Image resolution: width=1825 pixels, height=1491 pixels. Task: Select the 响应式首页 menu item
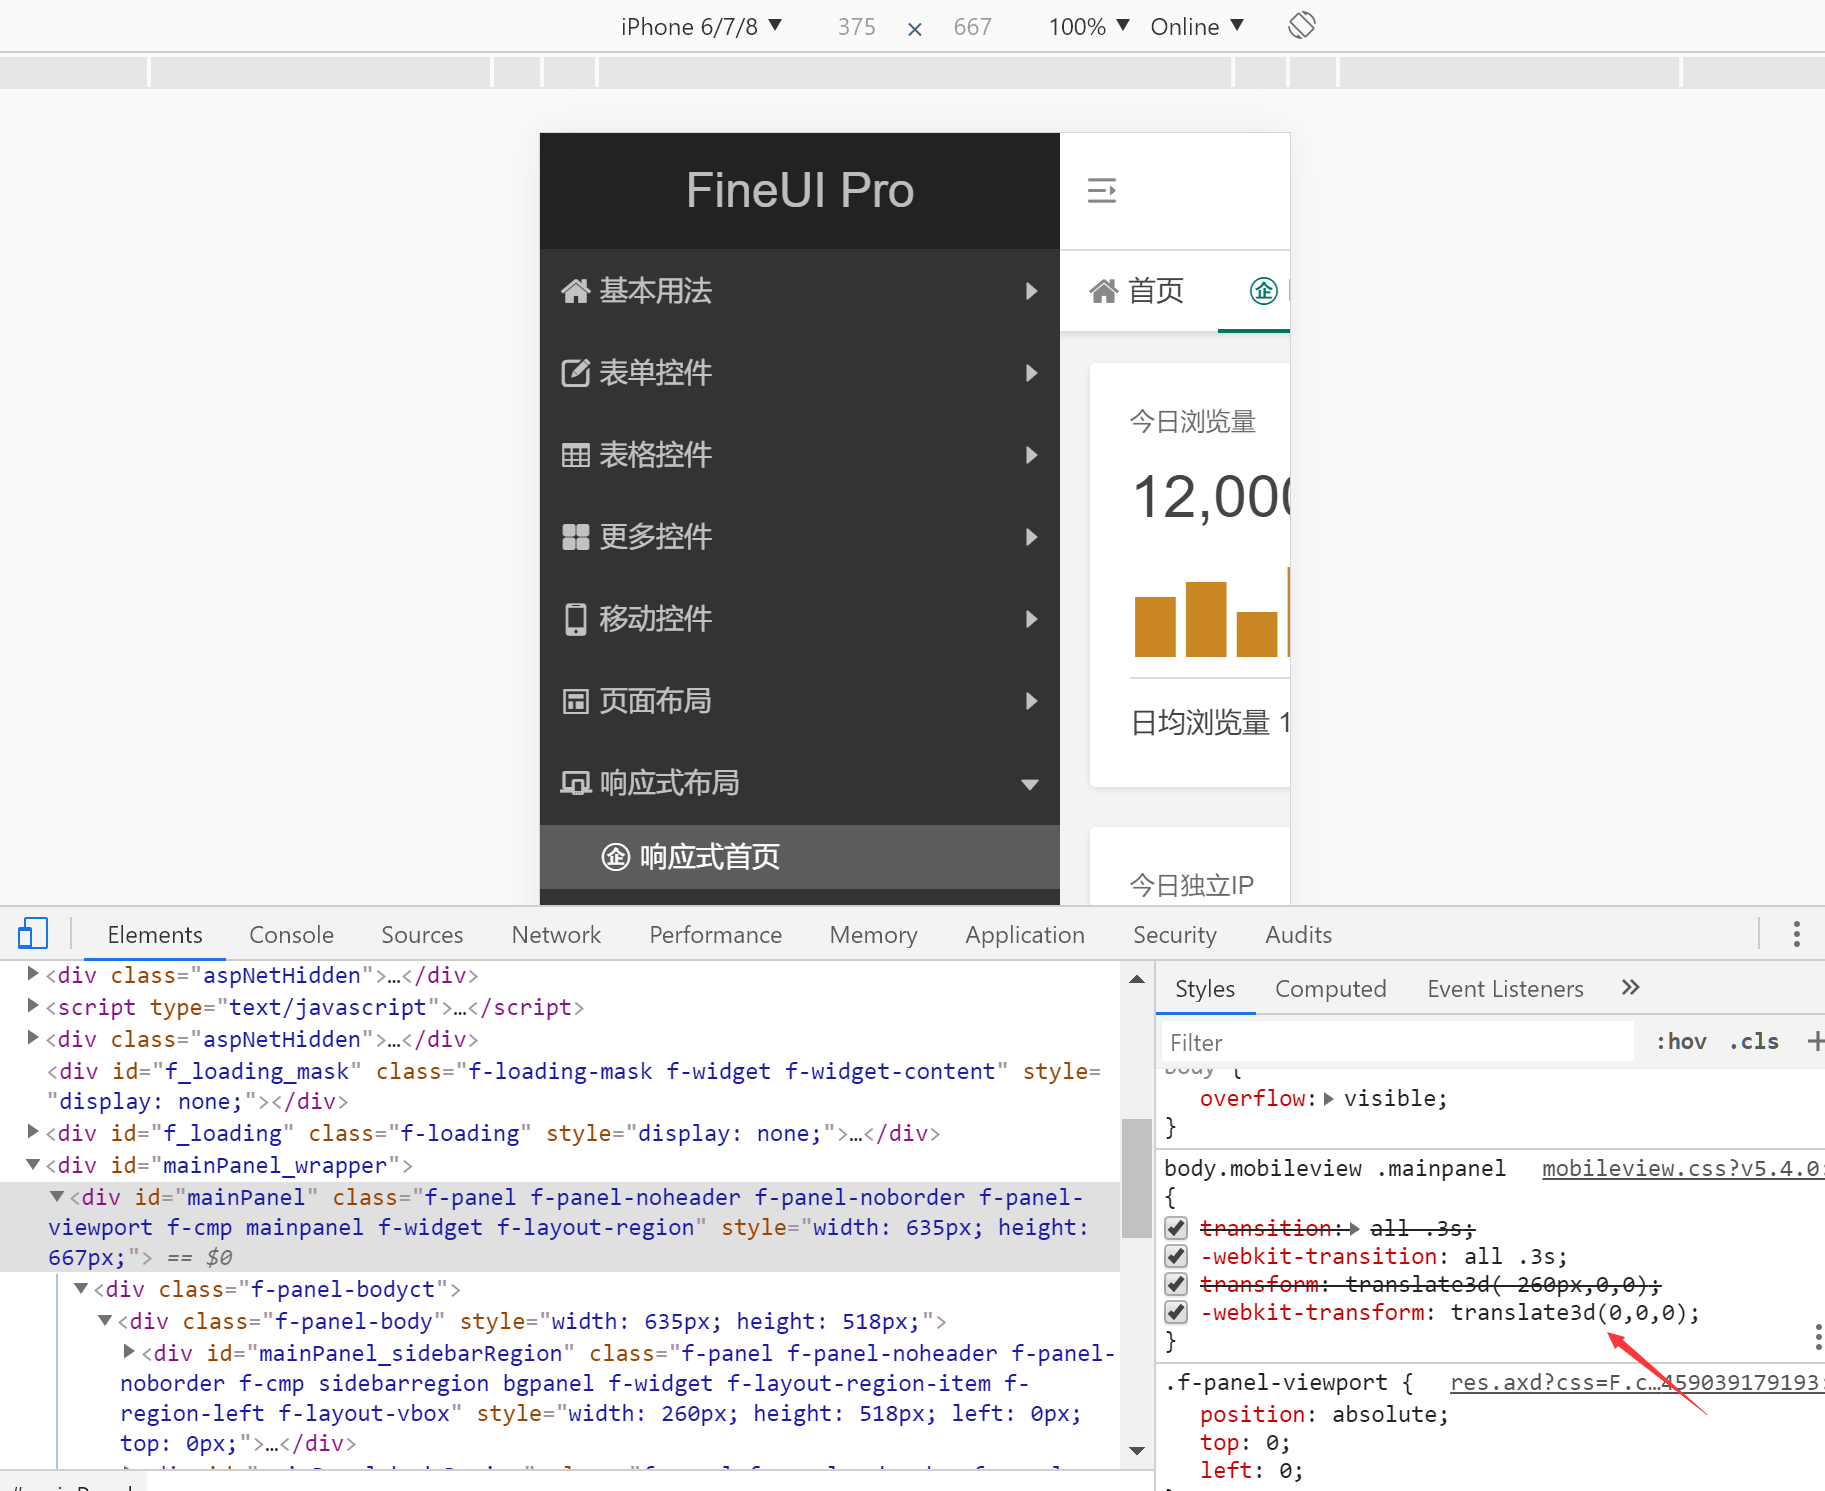coord(799,857)
